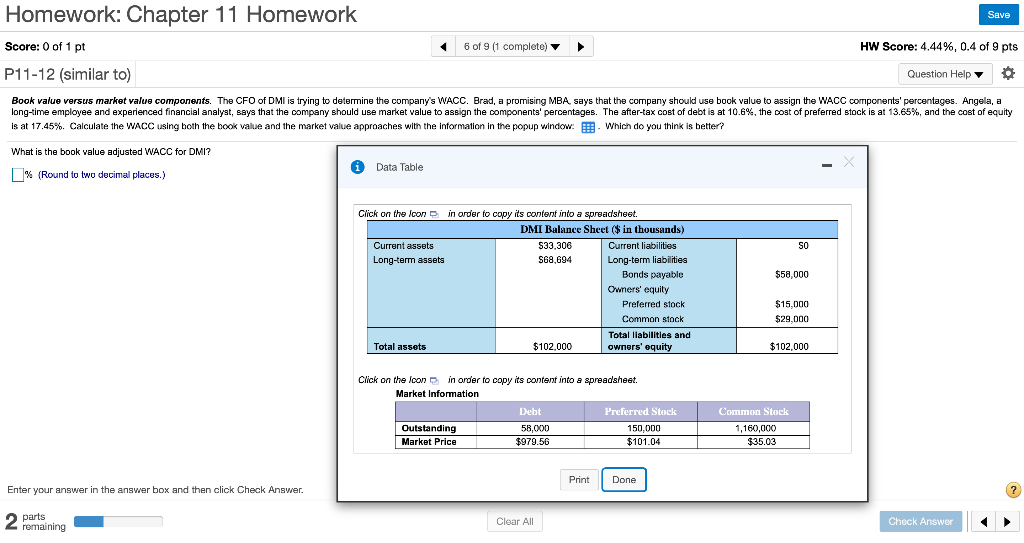Image resolution: width=1024 pixels, height=543 pixels.
Task: Click the 58,000 debt outstanding cell
Action: pyautogui.click(x=535, y=429)
